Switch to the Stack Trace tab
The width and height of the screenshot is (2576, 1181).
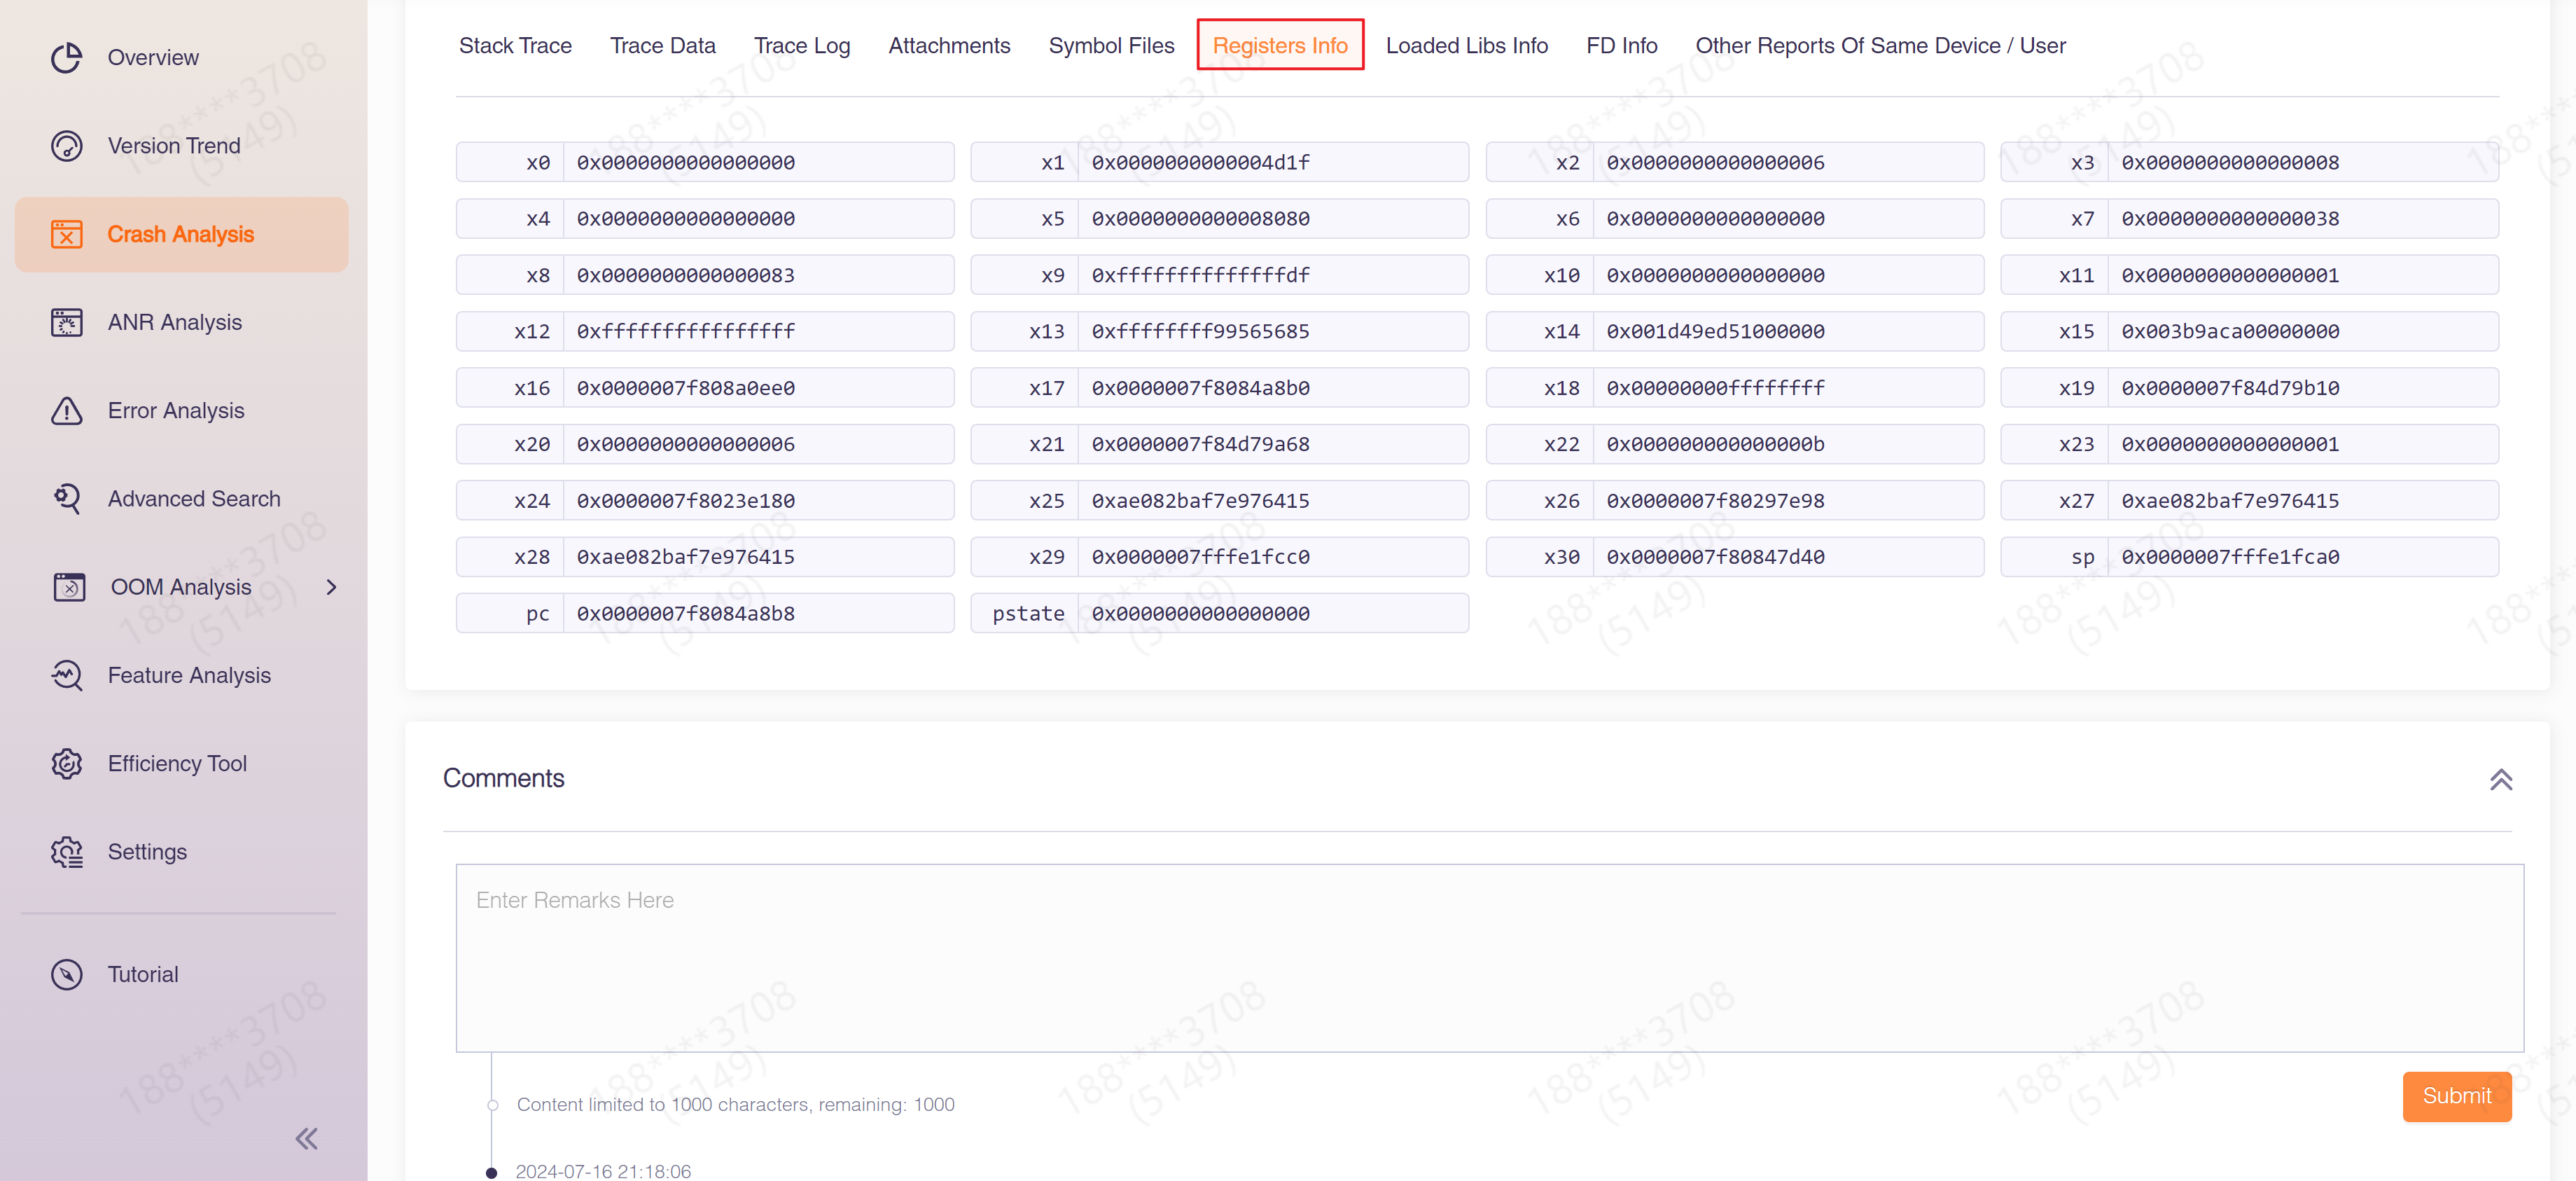click(515, 46)
